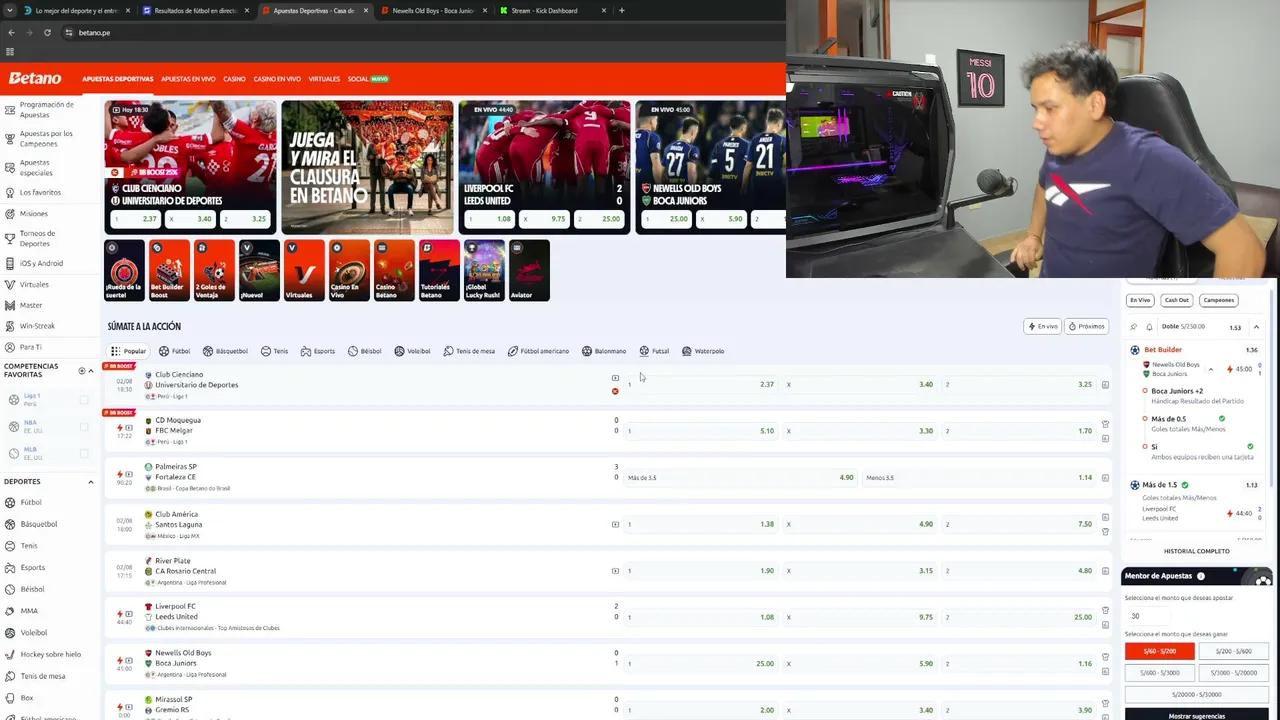Switch to Apuestas en Vivo menu
Image resolution: width=1280 pixels, height=720 pixels.
(x=188, y=79)
